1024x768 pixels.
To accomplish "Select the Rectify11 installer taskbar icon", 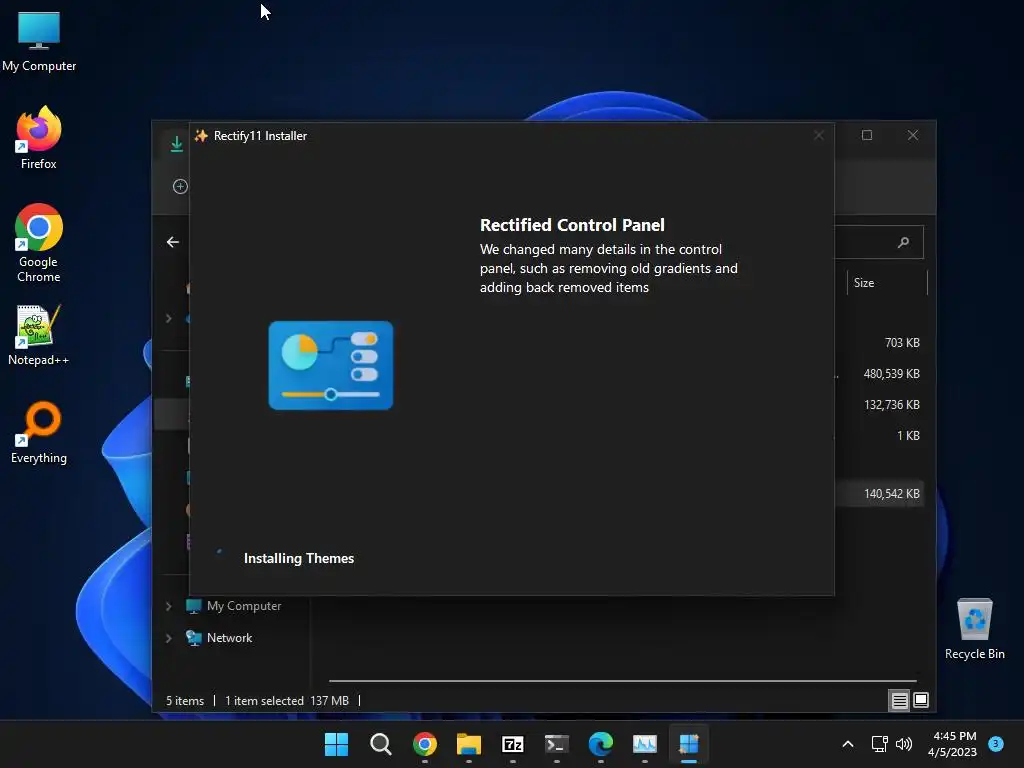I will point(689,744).
